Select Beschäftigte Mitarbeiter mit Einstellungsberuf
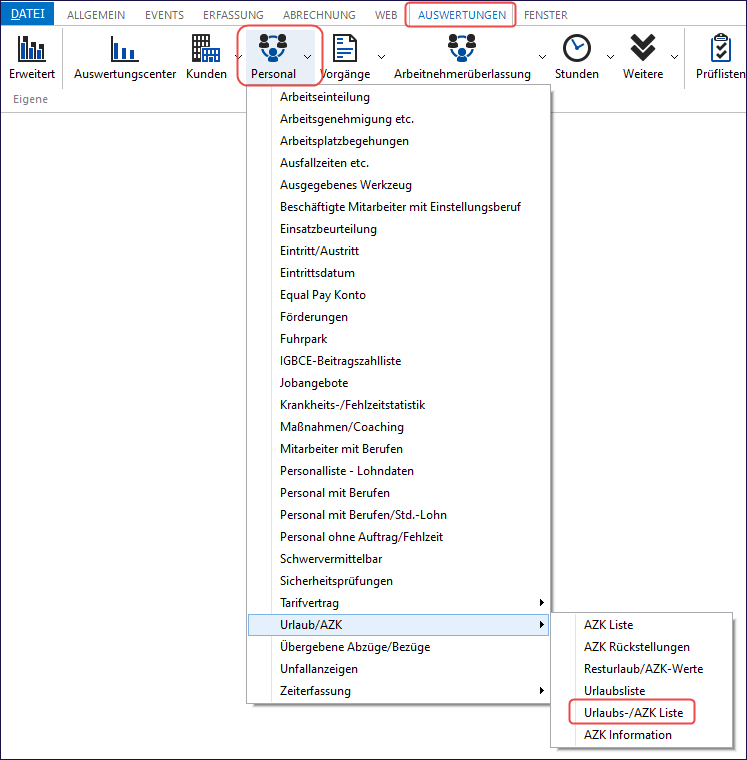 400,207
